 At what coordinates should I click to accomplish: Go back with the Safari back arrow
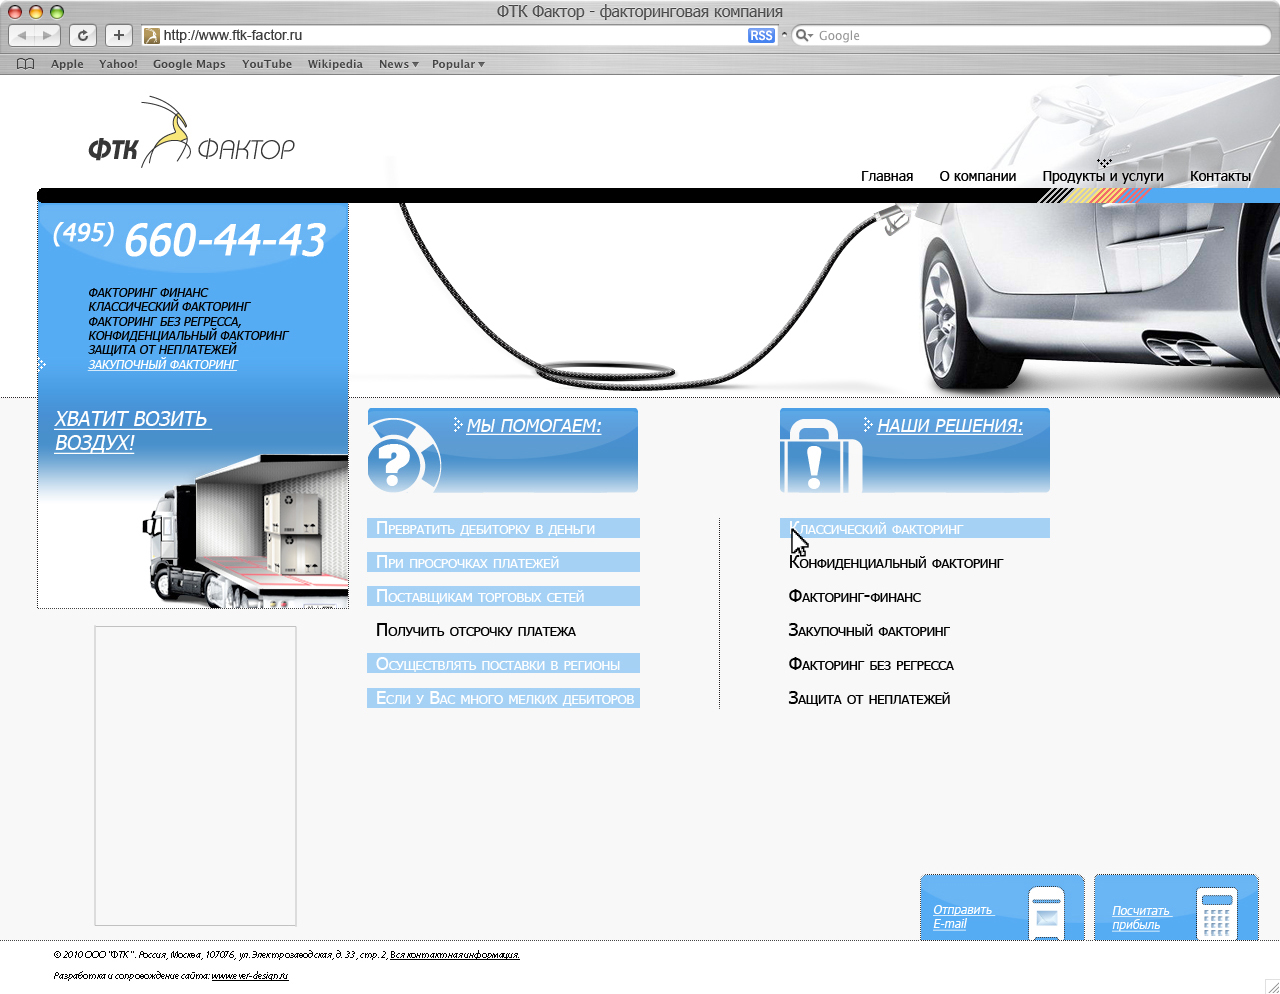click(x=22, y=35)
